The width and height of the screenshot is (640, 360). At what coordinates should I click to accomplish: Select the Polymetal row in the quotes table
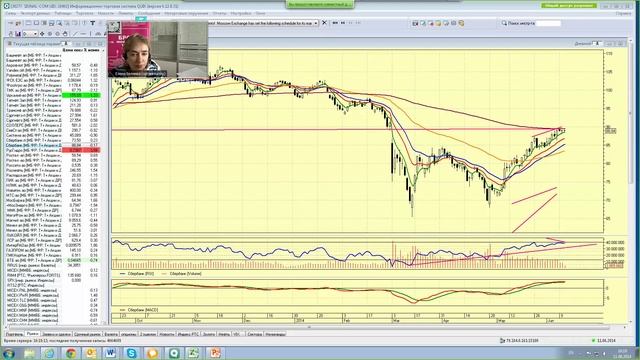53,75
